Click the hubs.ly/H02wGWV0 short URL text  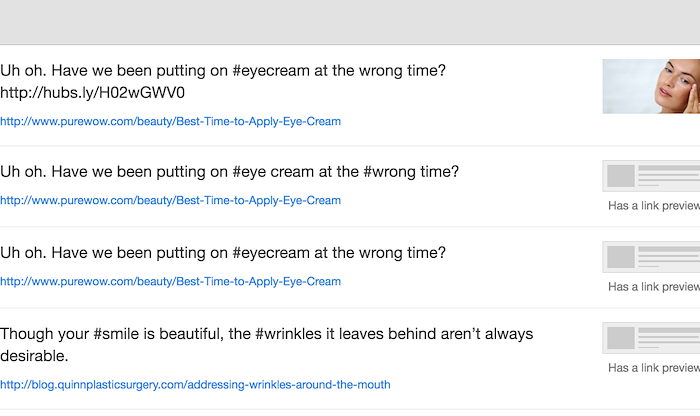[92, 92]
